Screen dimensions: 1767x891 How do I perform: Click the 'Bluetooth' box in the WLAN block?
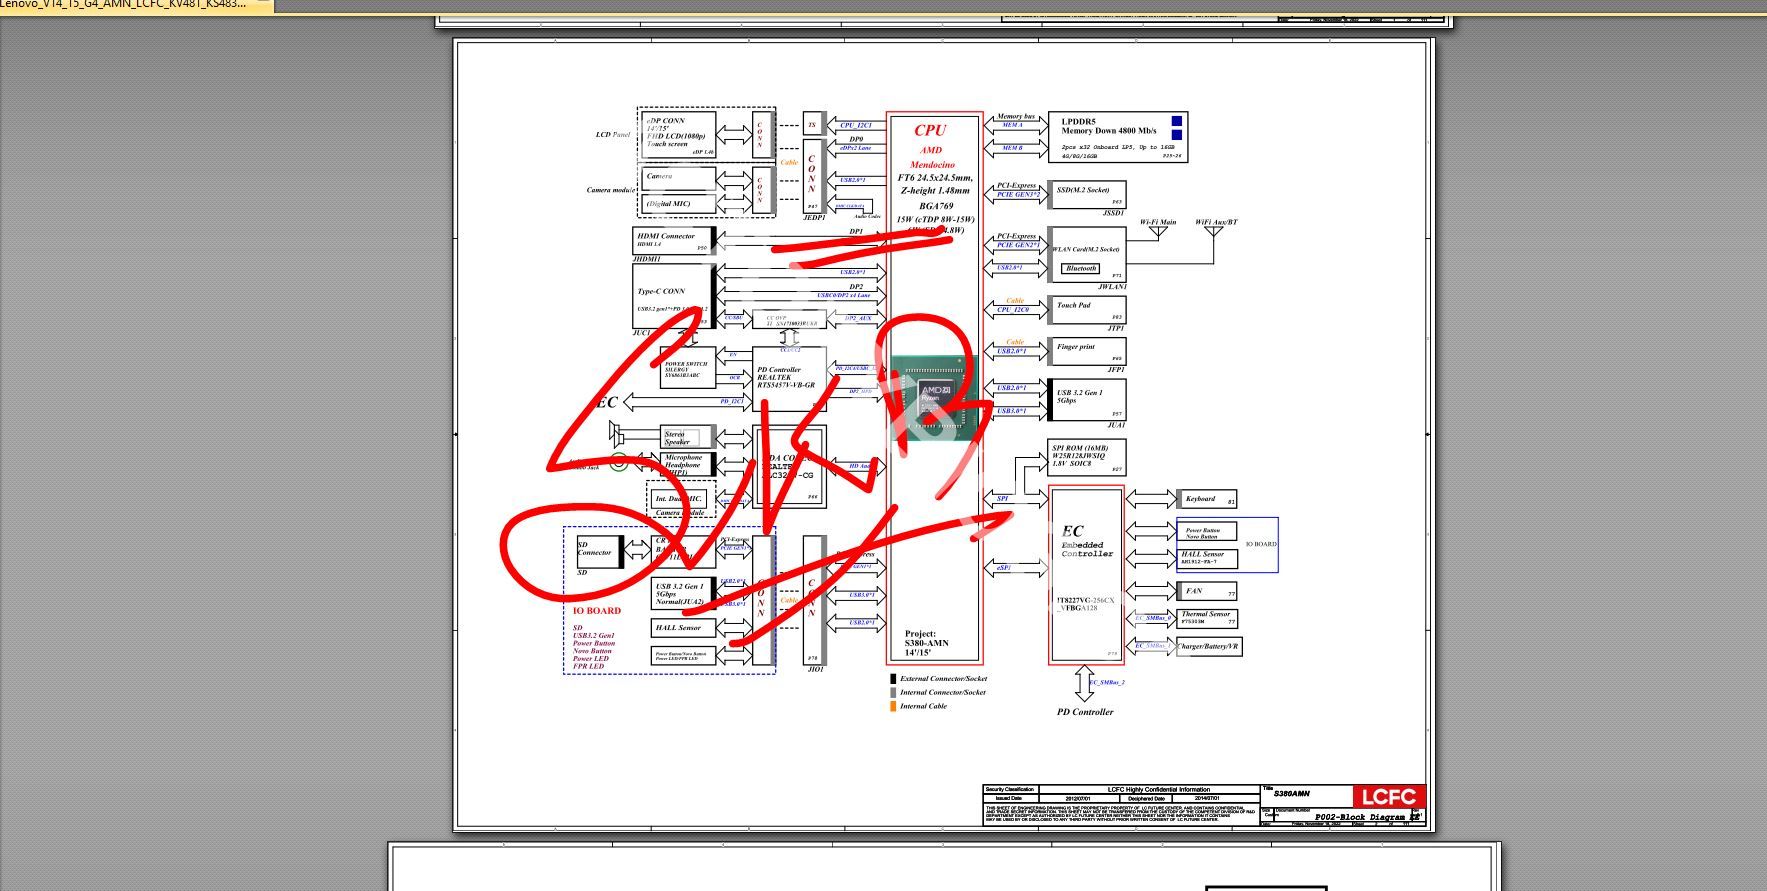click(x=1081, y=268)
